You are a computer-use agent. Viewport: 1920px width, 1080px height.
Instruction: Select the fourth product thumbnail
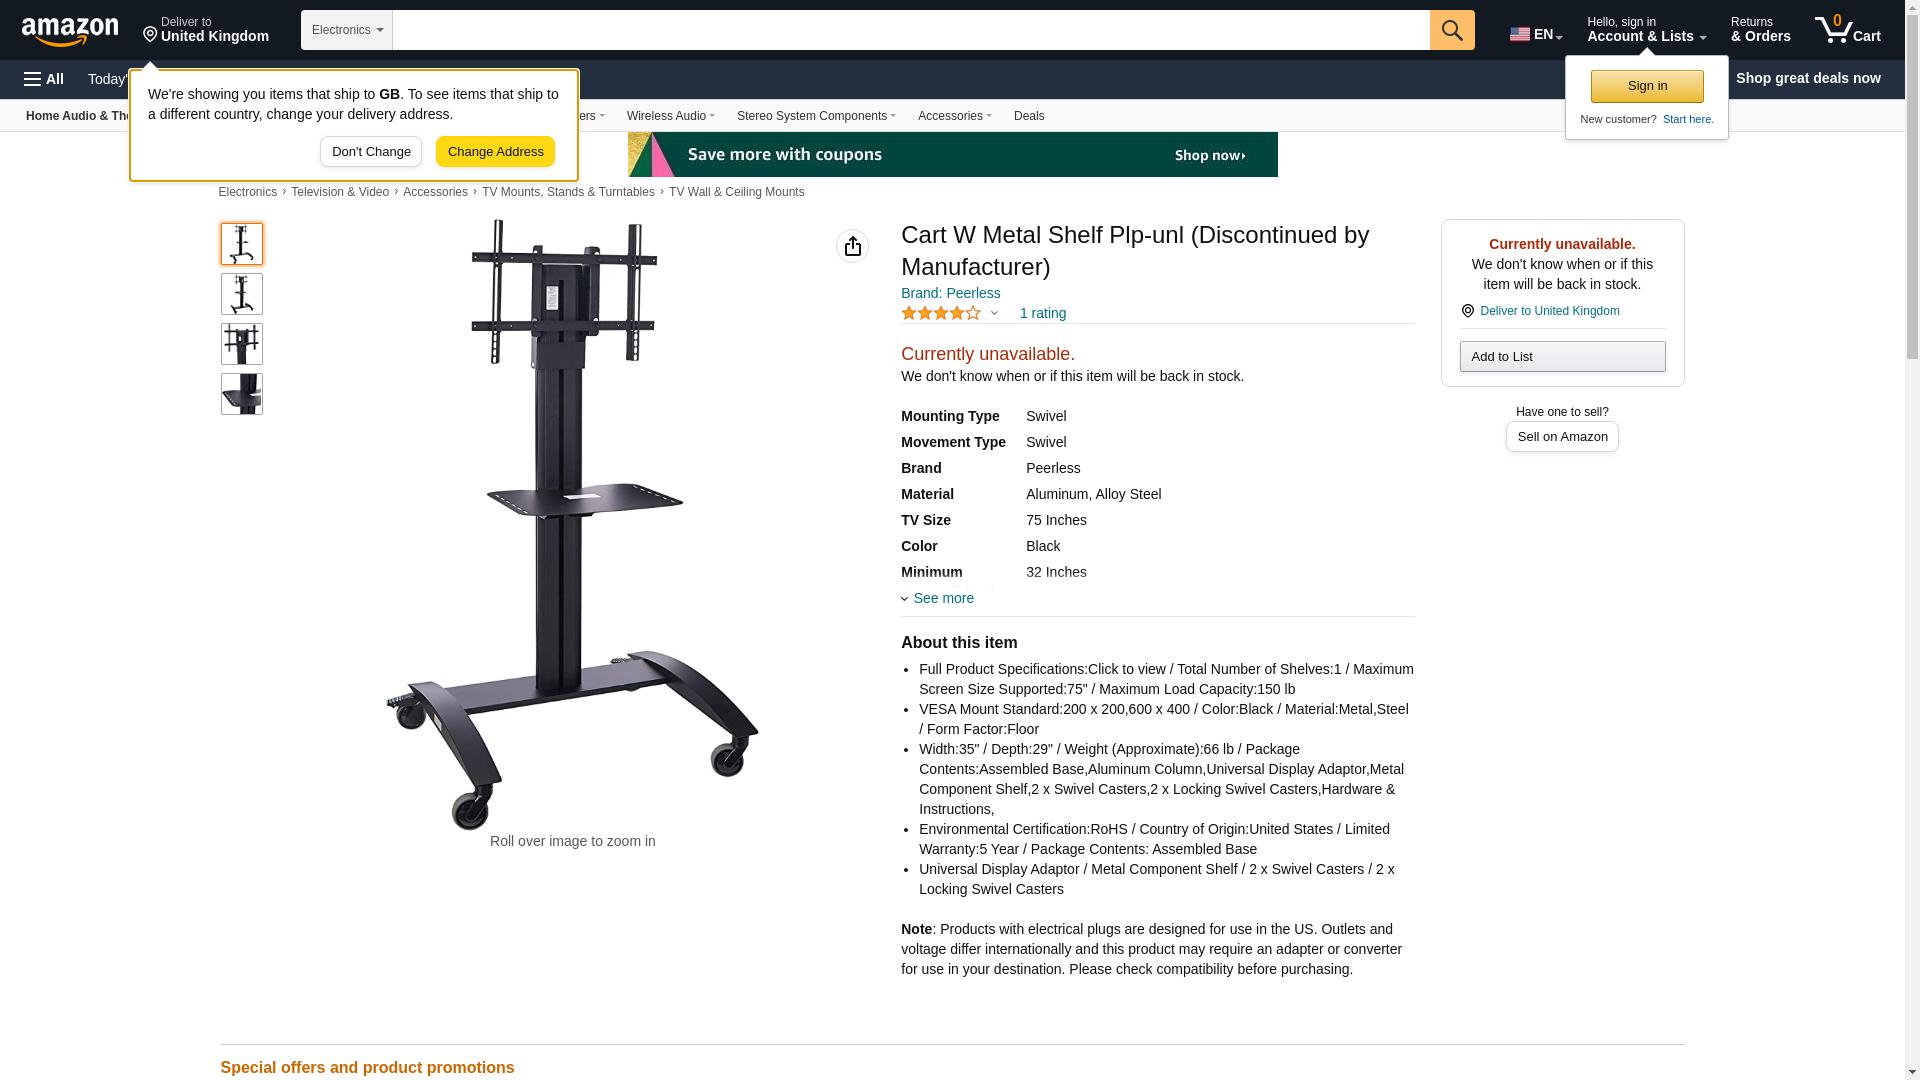242,394
